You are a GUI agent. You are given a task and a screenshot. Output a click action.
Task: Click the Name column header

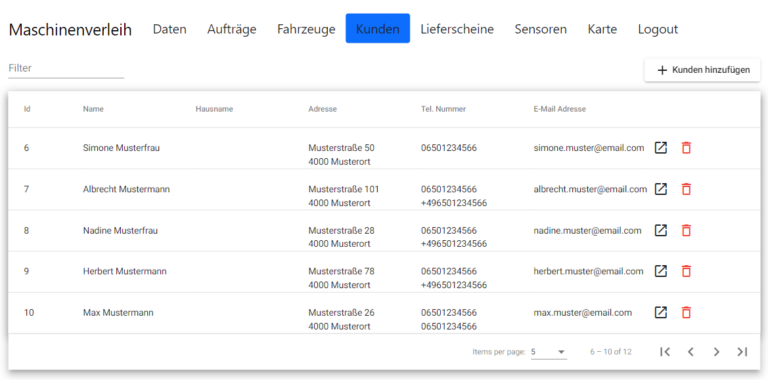pyautogui.click(x=93, y=109)
